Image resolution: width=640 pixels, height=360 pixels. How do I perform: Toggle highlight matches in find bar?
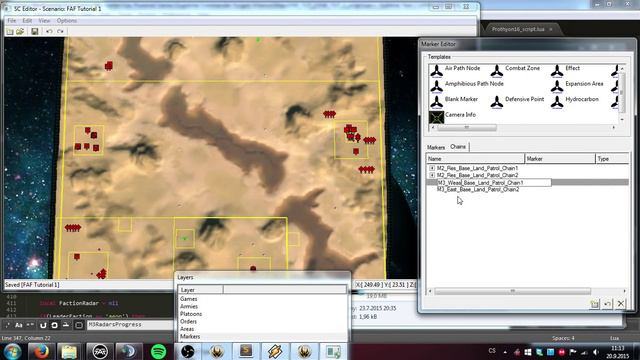(x=79, y=325)
